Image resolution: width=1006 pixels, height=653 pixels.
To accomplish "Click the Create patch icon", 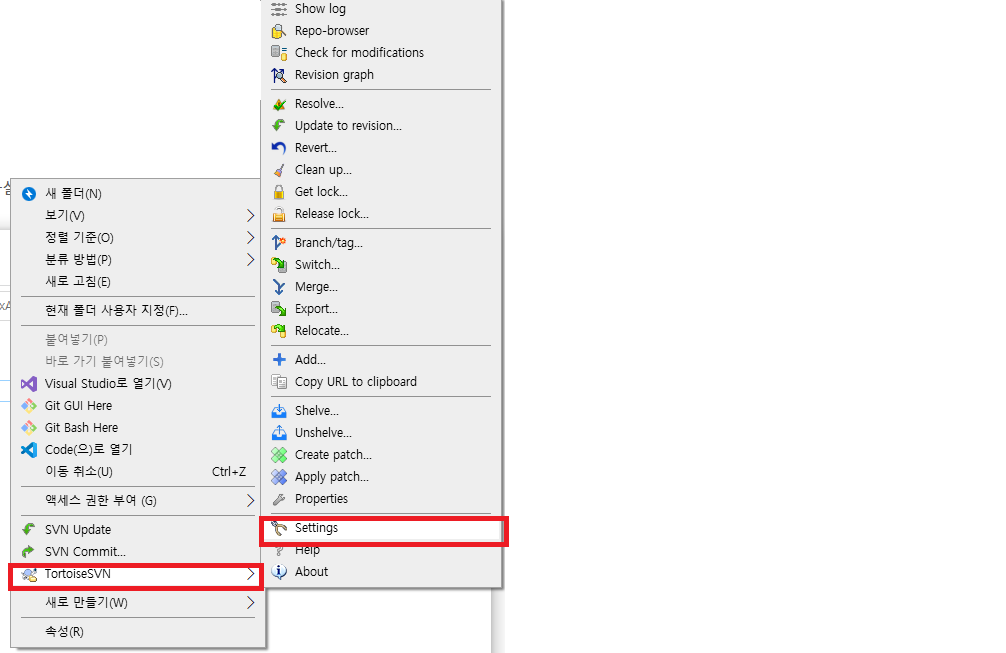I will 278,455.
